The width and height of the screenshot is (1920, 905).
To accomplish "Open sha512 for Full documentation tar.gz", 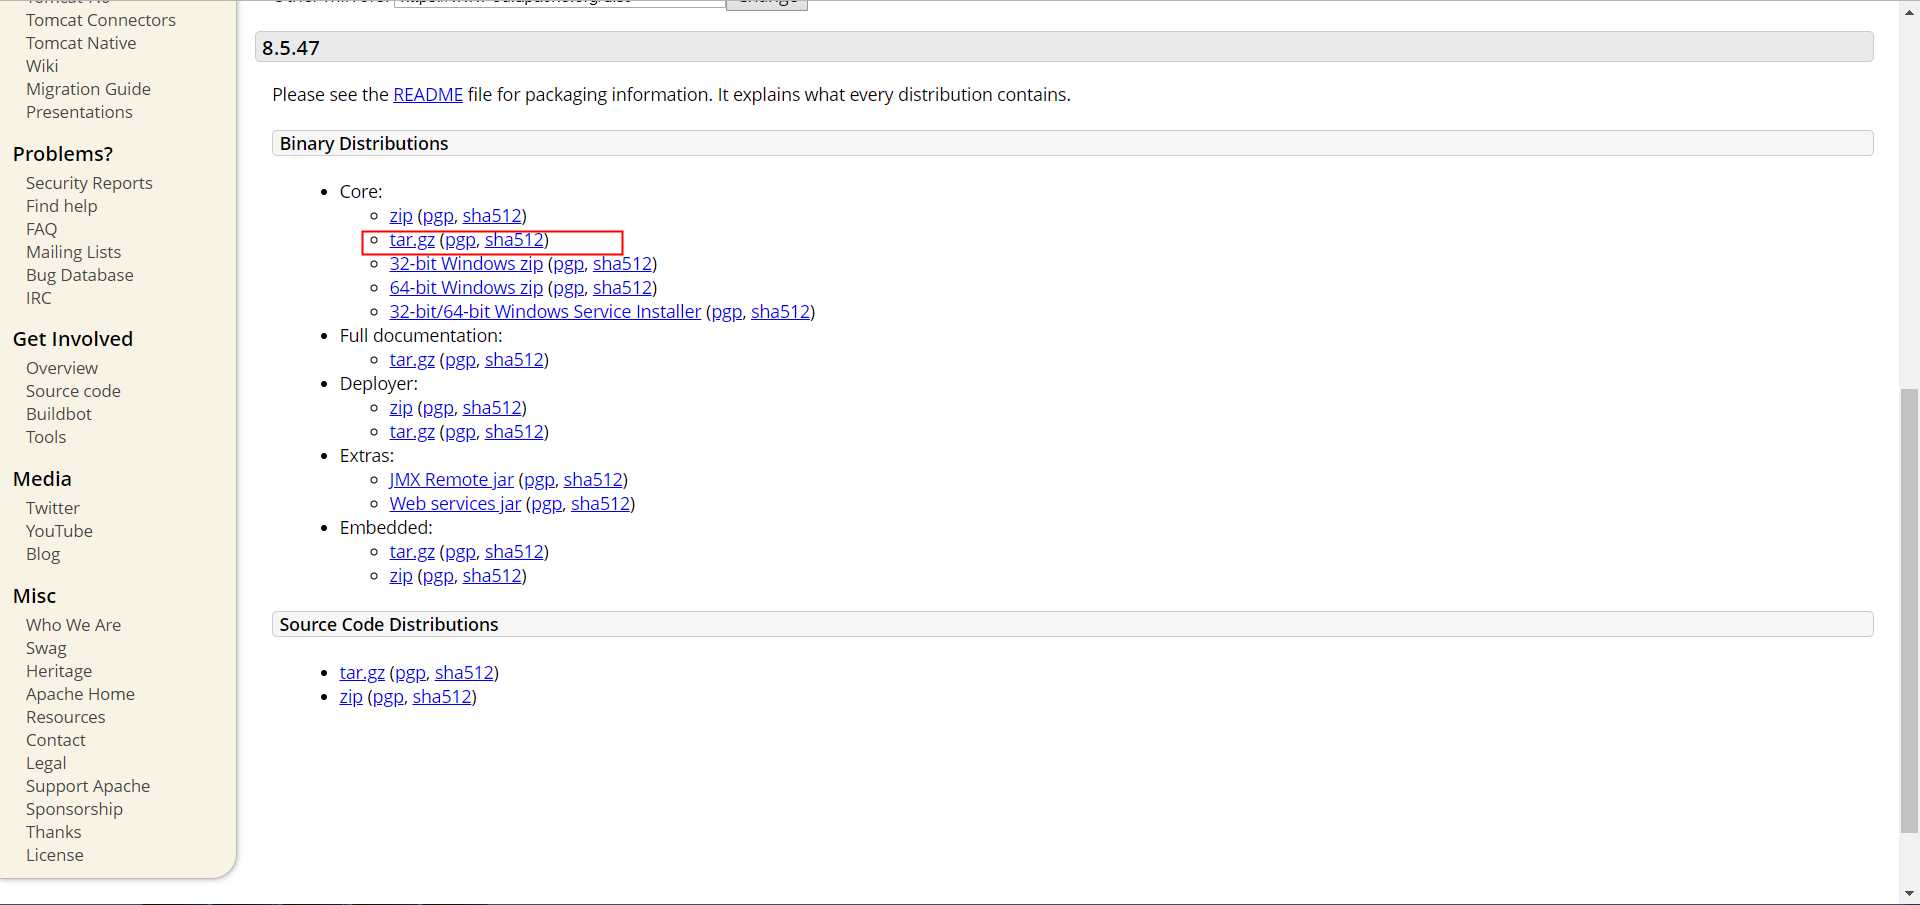I will tap(514, 360).
